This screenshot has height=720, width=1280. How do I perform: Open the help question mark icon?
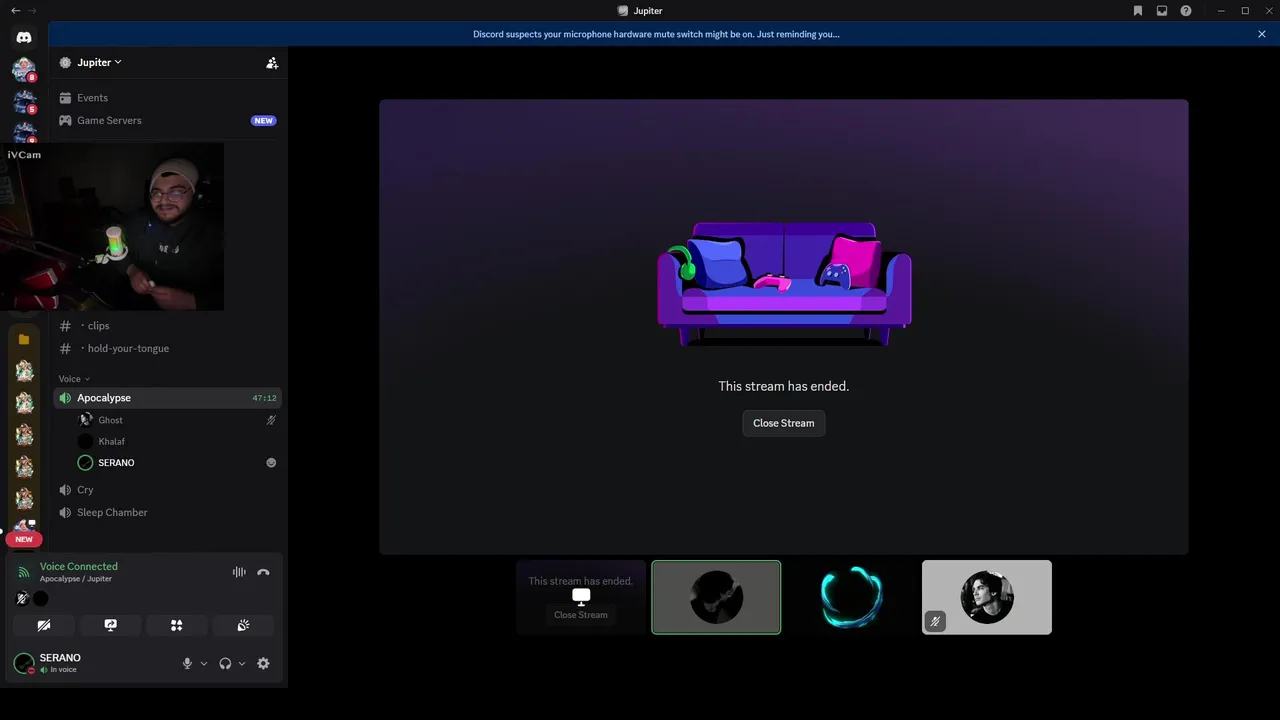pos(1186,11)
